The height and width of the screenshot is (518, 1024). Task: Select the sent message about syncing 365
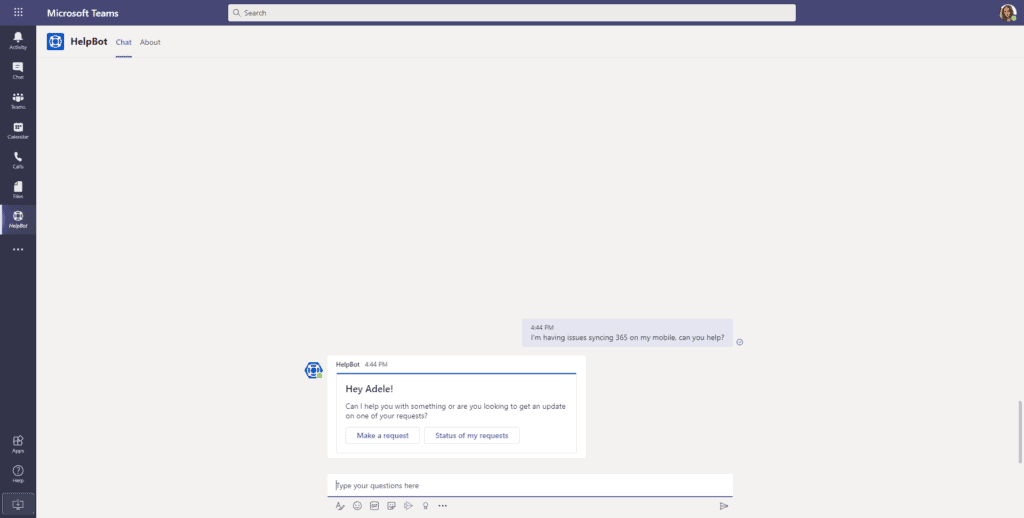pos(627,333)
